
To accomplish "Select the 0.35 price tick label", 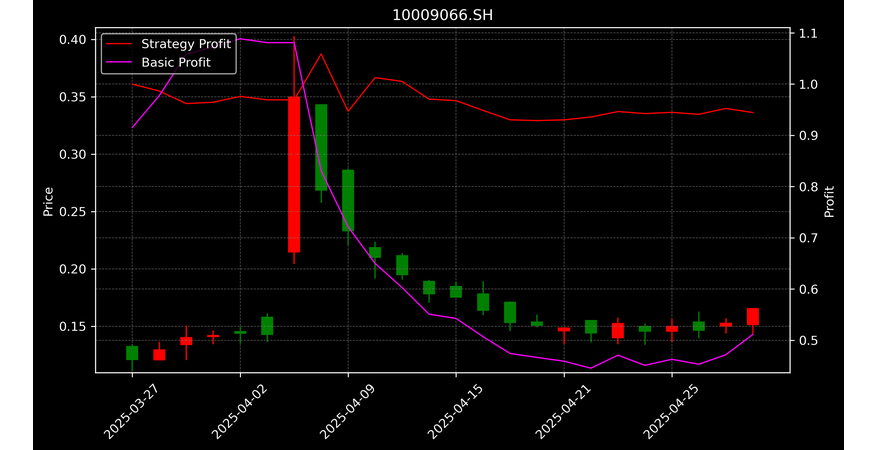I will click(x=73, y=97).
